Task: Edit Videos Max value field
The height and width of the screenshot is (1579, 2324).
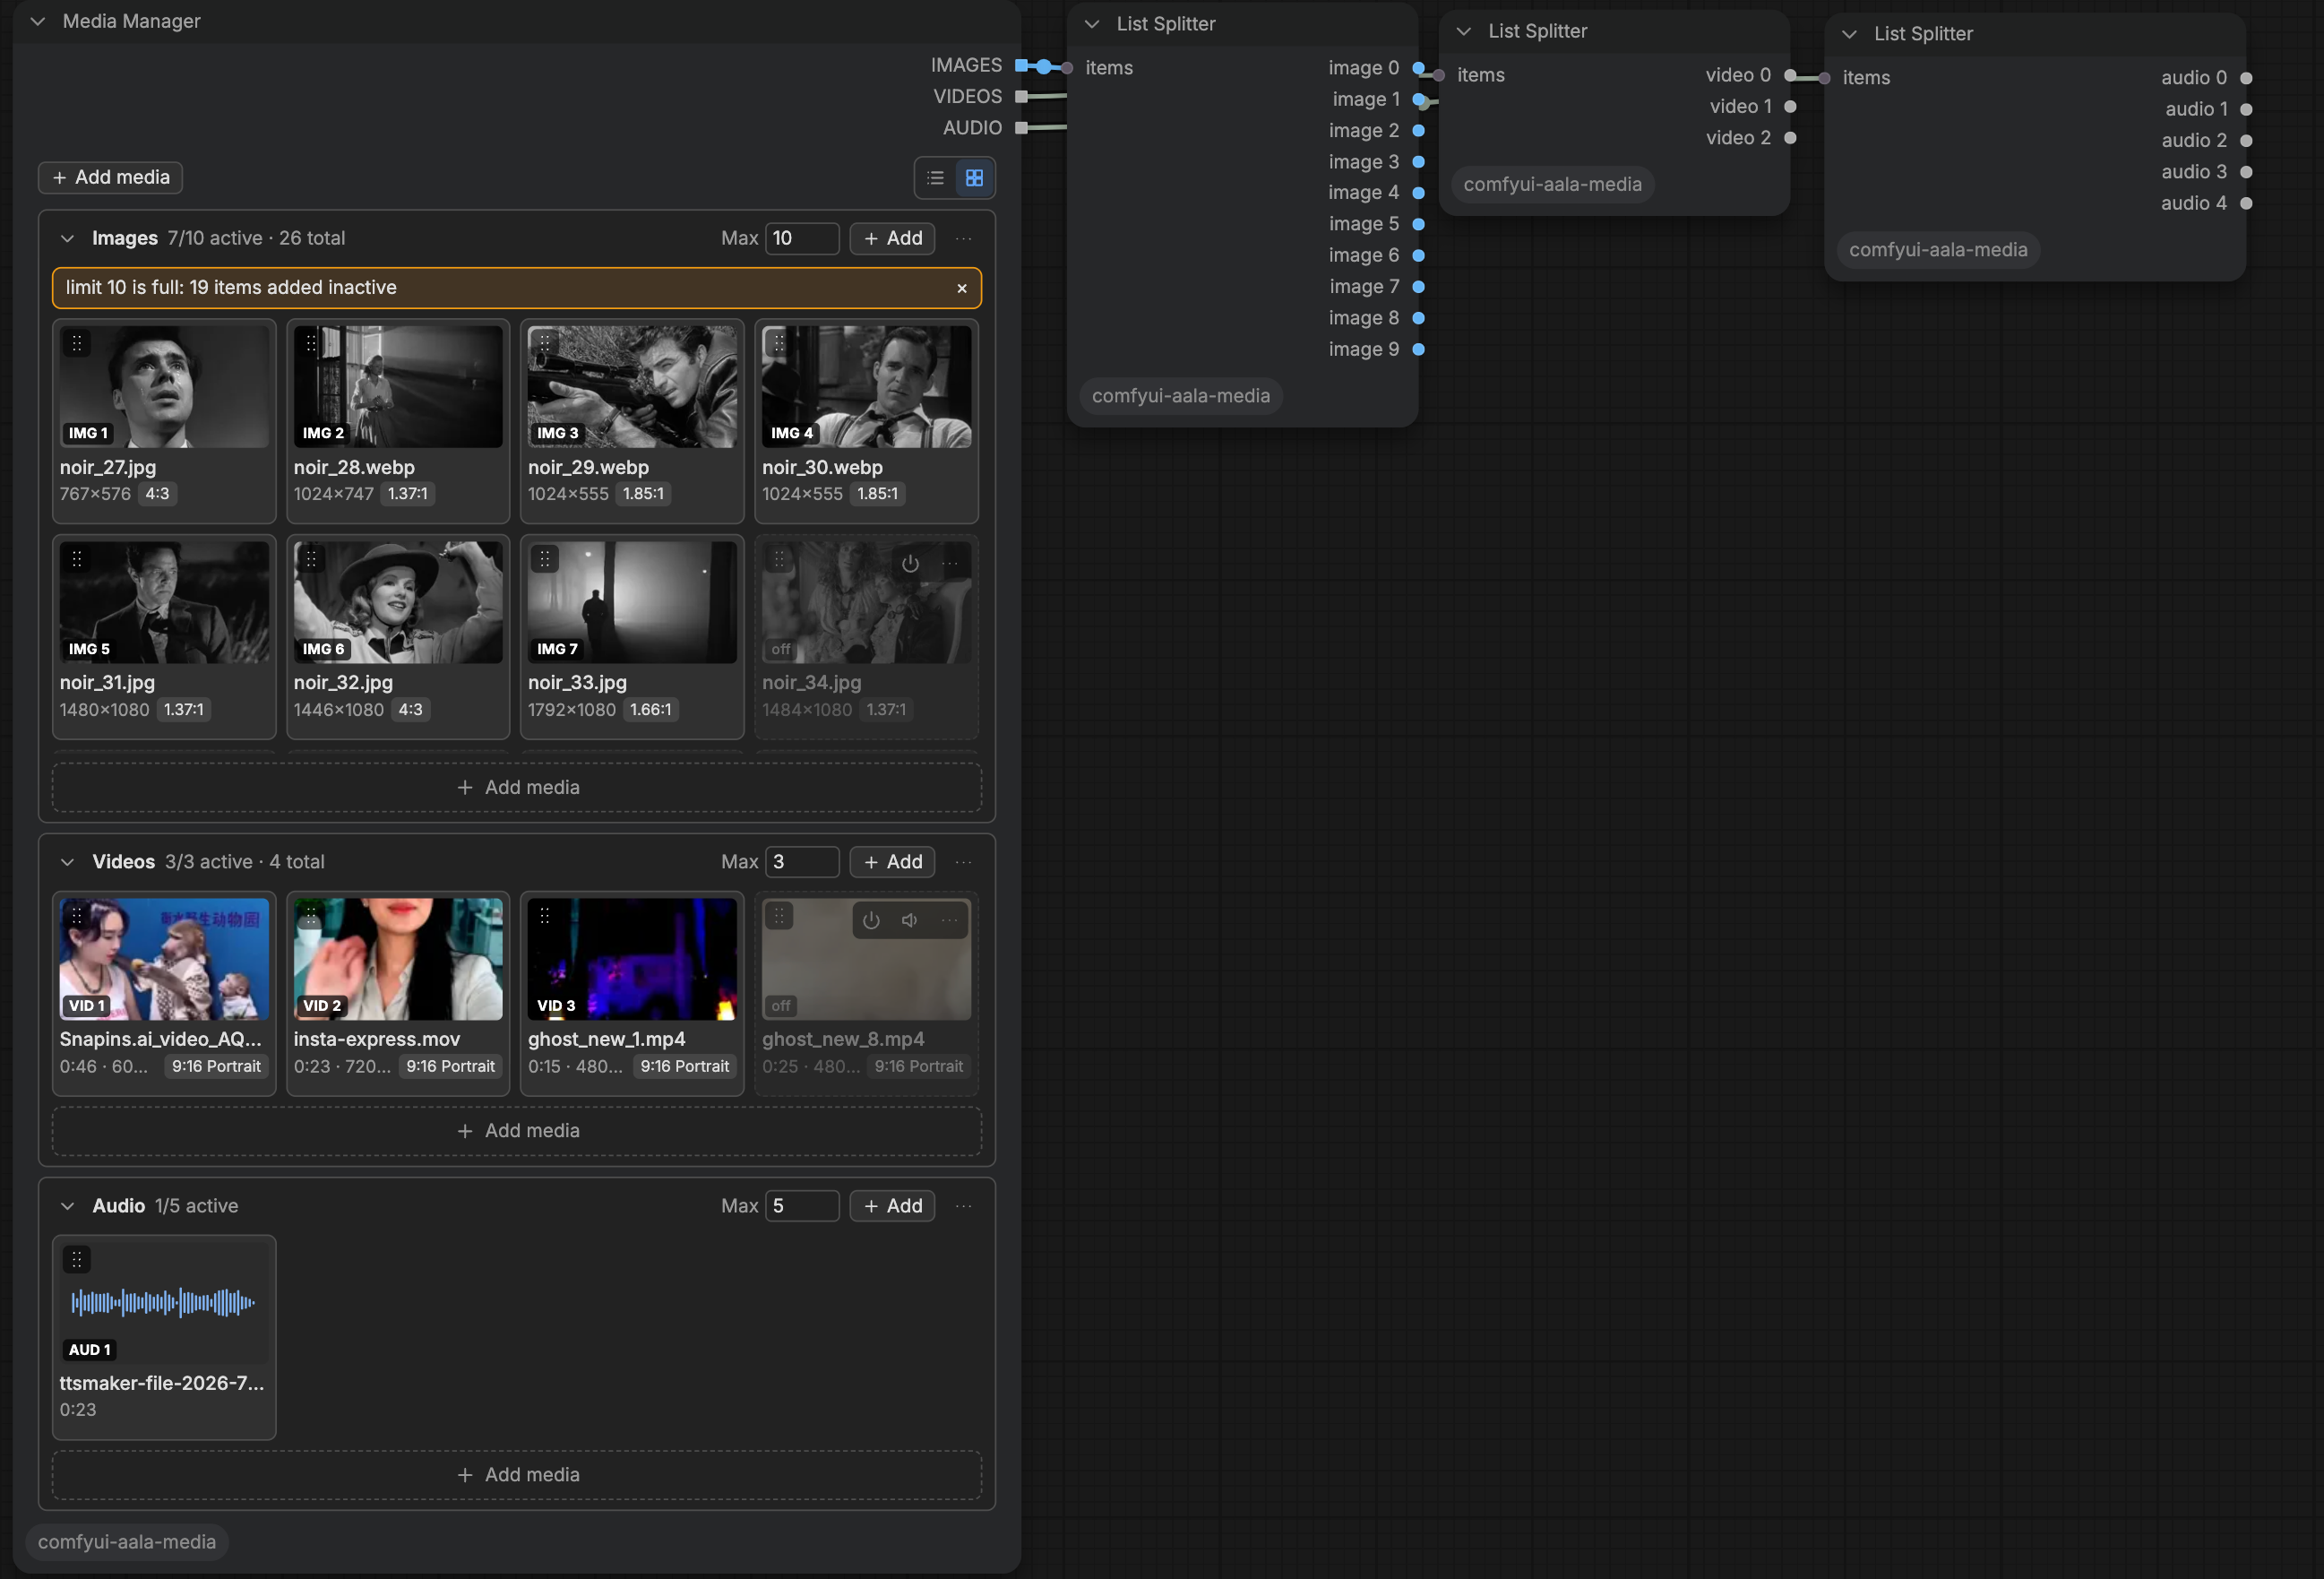Action: (802, 862)
